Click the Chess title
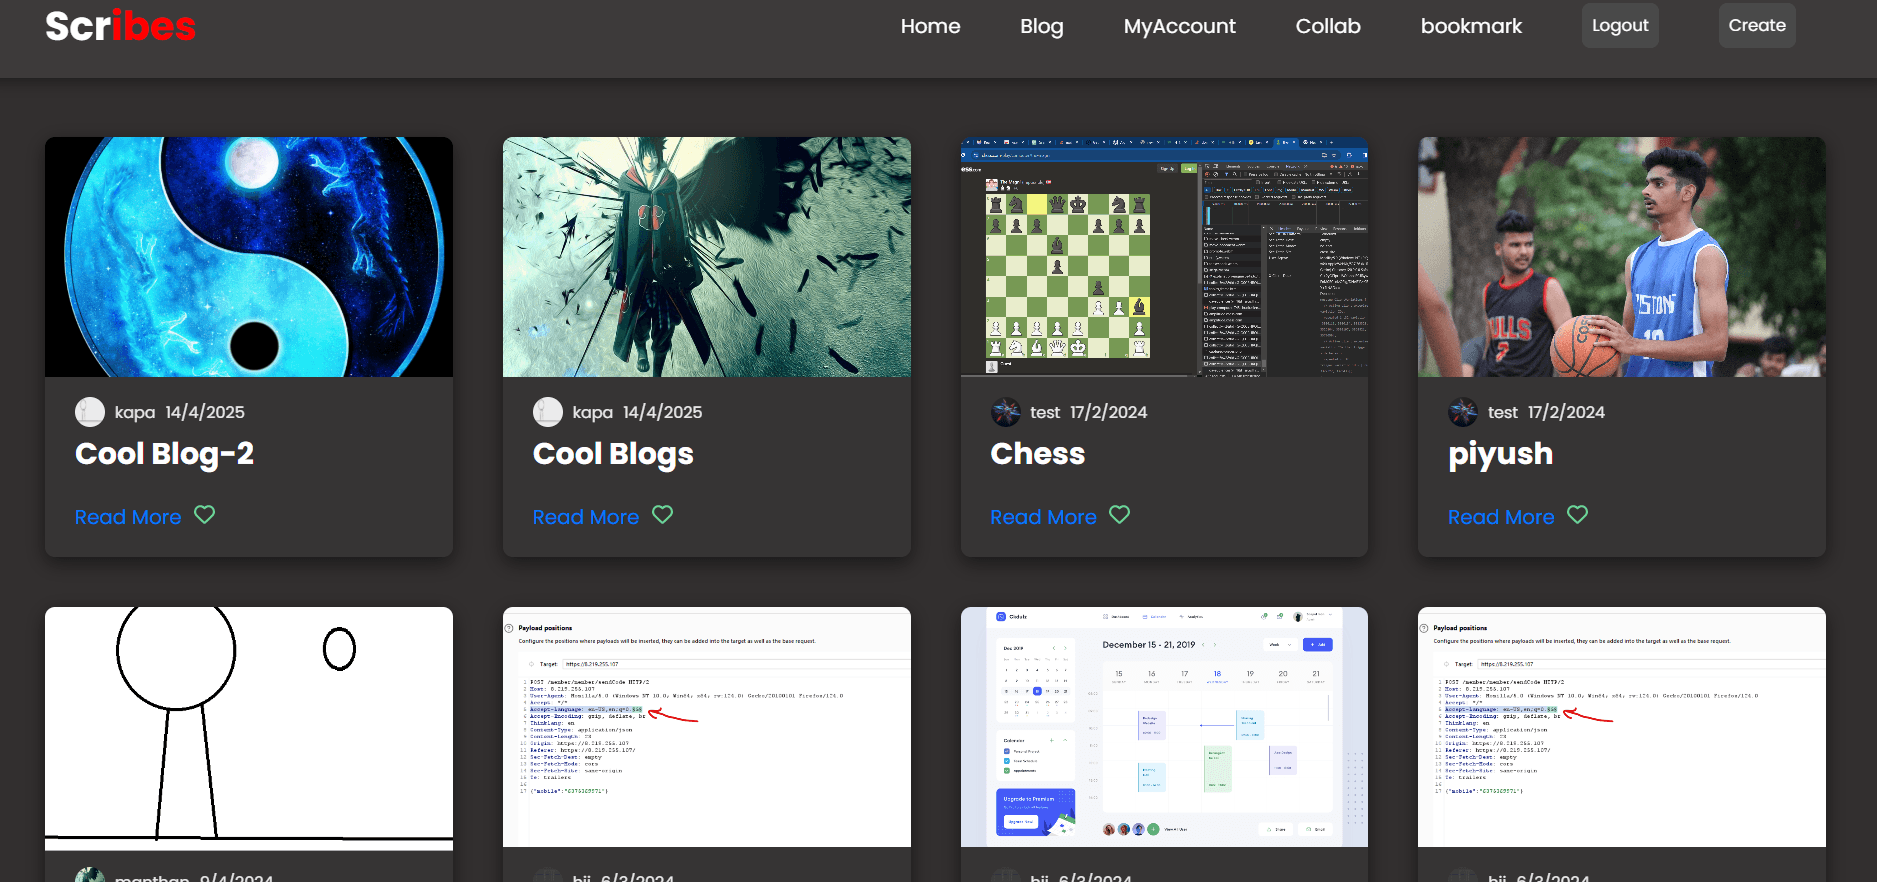 (x=1038, y=454)
